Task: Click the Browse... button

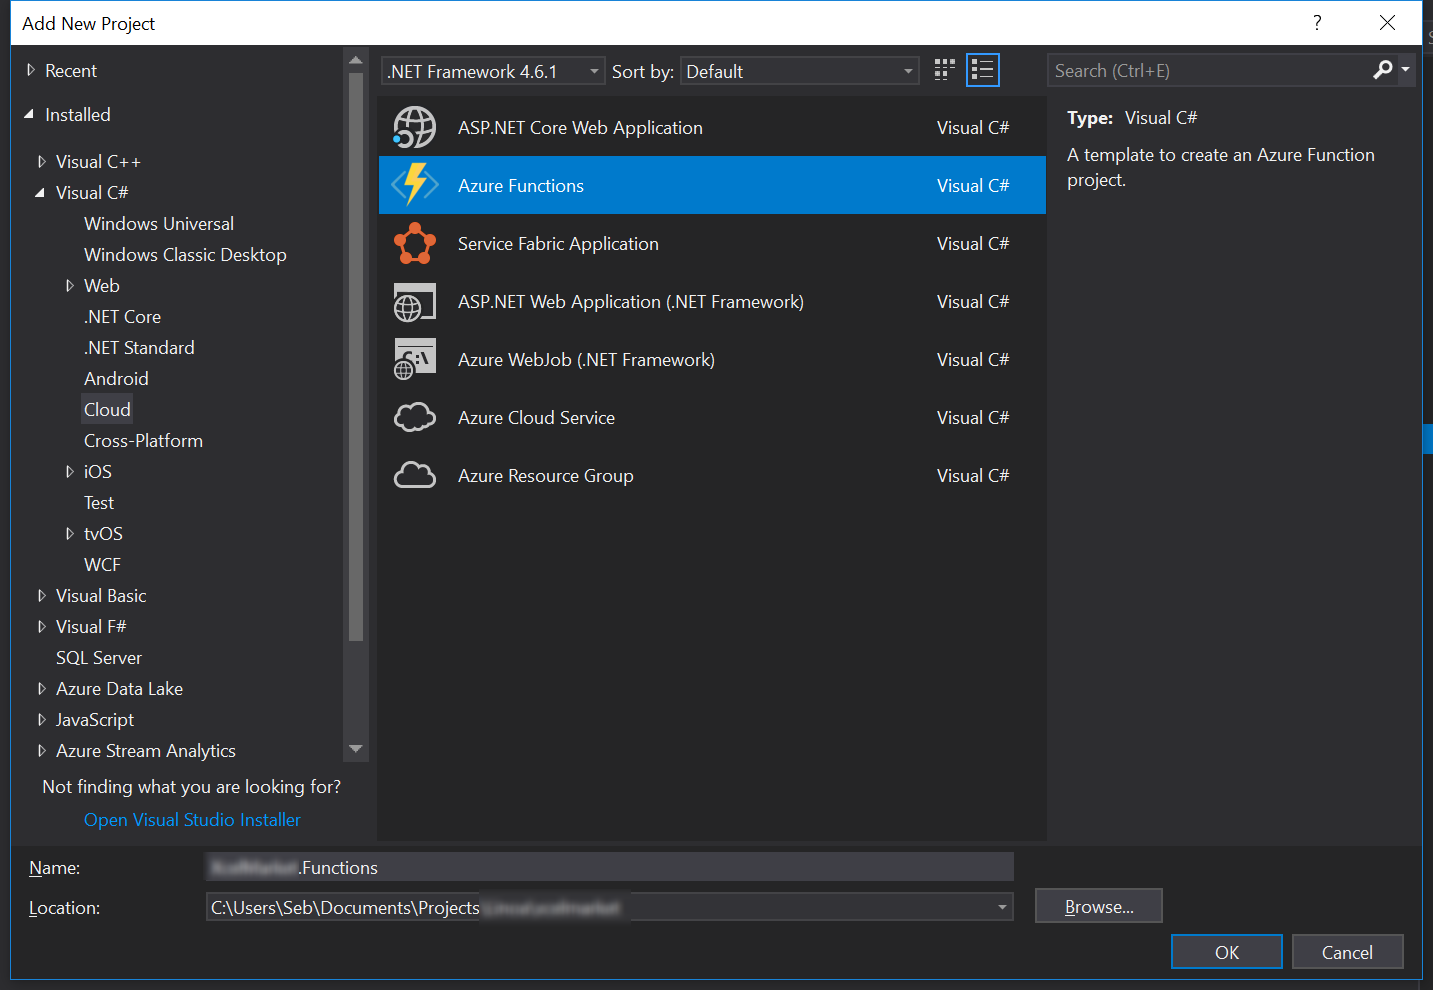Action: point(1098,906)
